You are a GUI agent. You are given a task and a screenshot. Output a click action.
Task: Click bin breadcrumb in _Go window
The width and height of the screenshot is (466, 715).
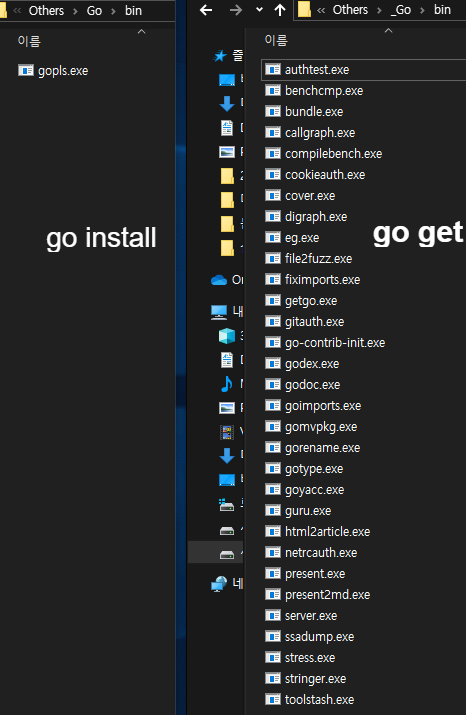[442, 10]
